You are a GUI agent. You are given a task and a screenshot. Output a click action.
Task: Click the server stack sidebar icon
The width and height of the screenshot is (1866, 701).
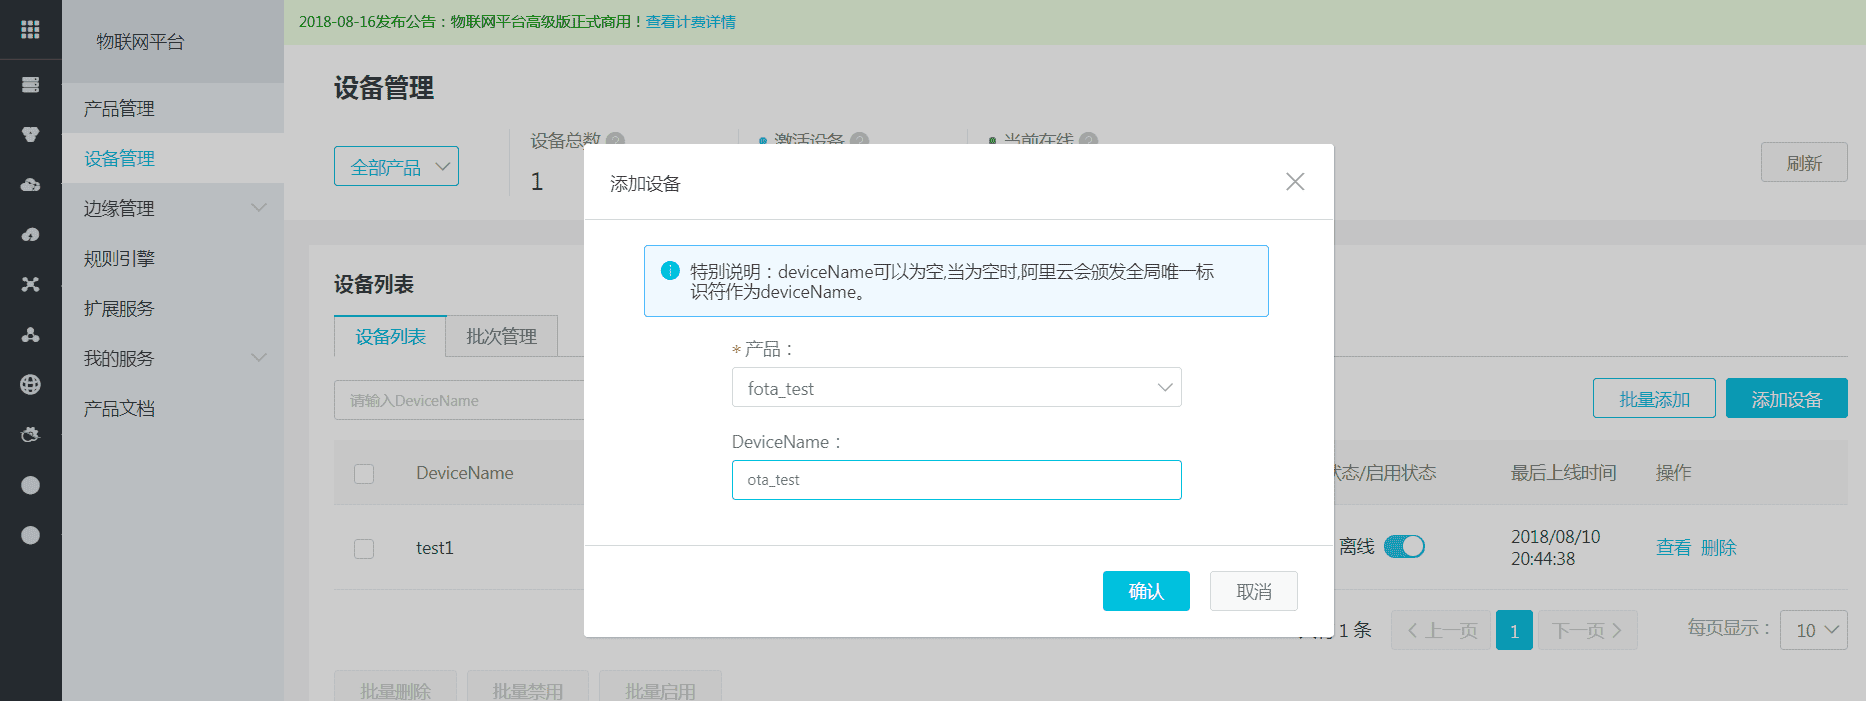pos(30,85)
